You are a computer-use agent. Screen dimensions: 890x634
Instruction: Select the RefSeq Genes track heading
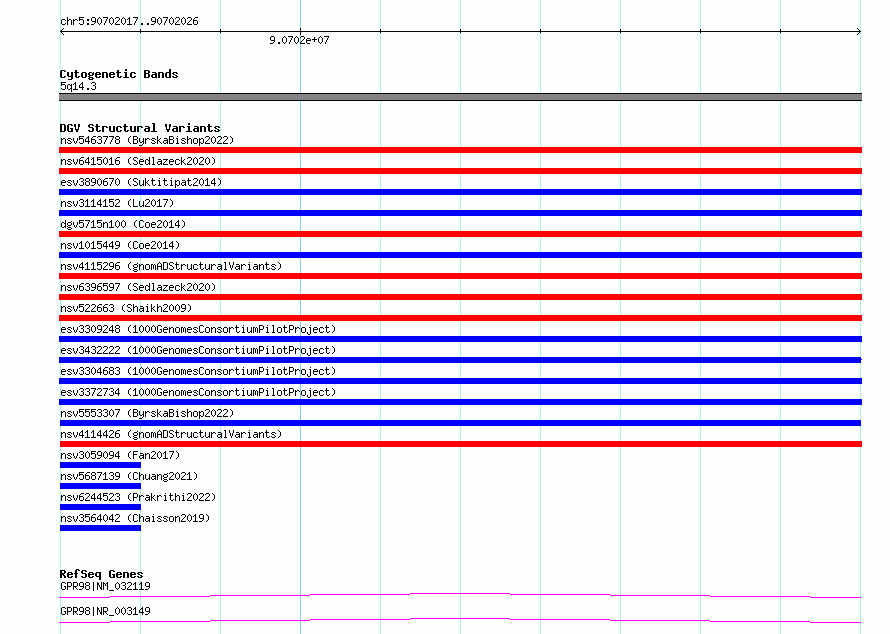pyautogui.click(x=101, y=574)
